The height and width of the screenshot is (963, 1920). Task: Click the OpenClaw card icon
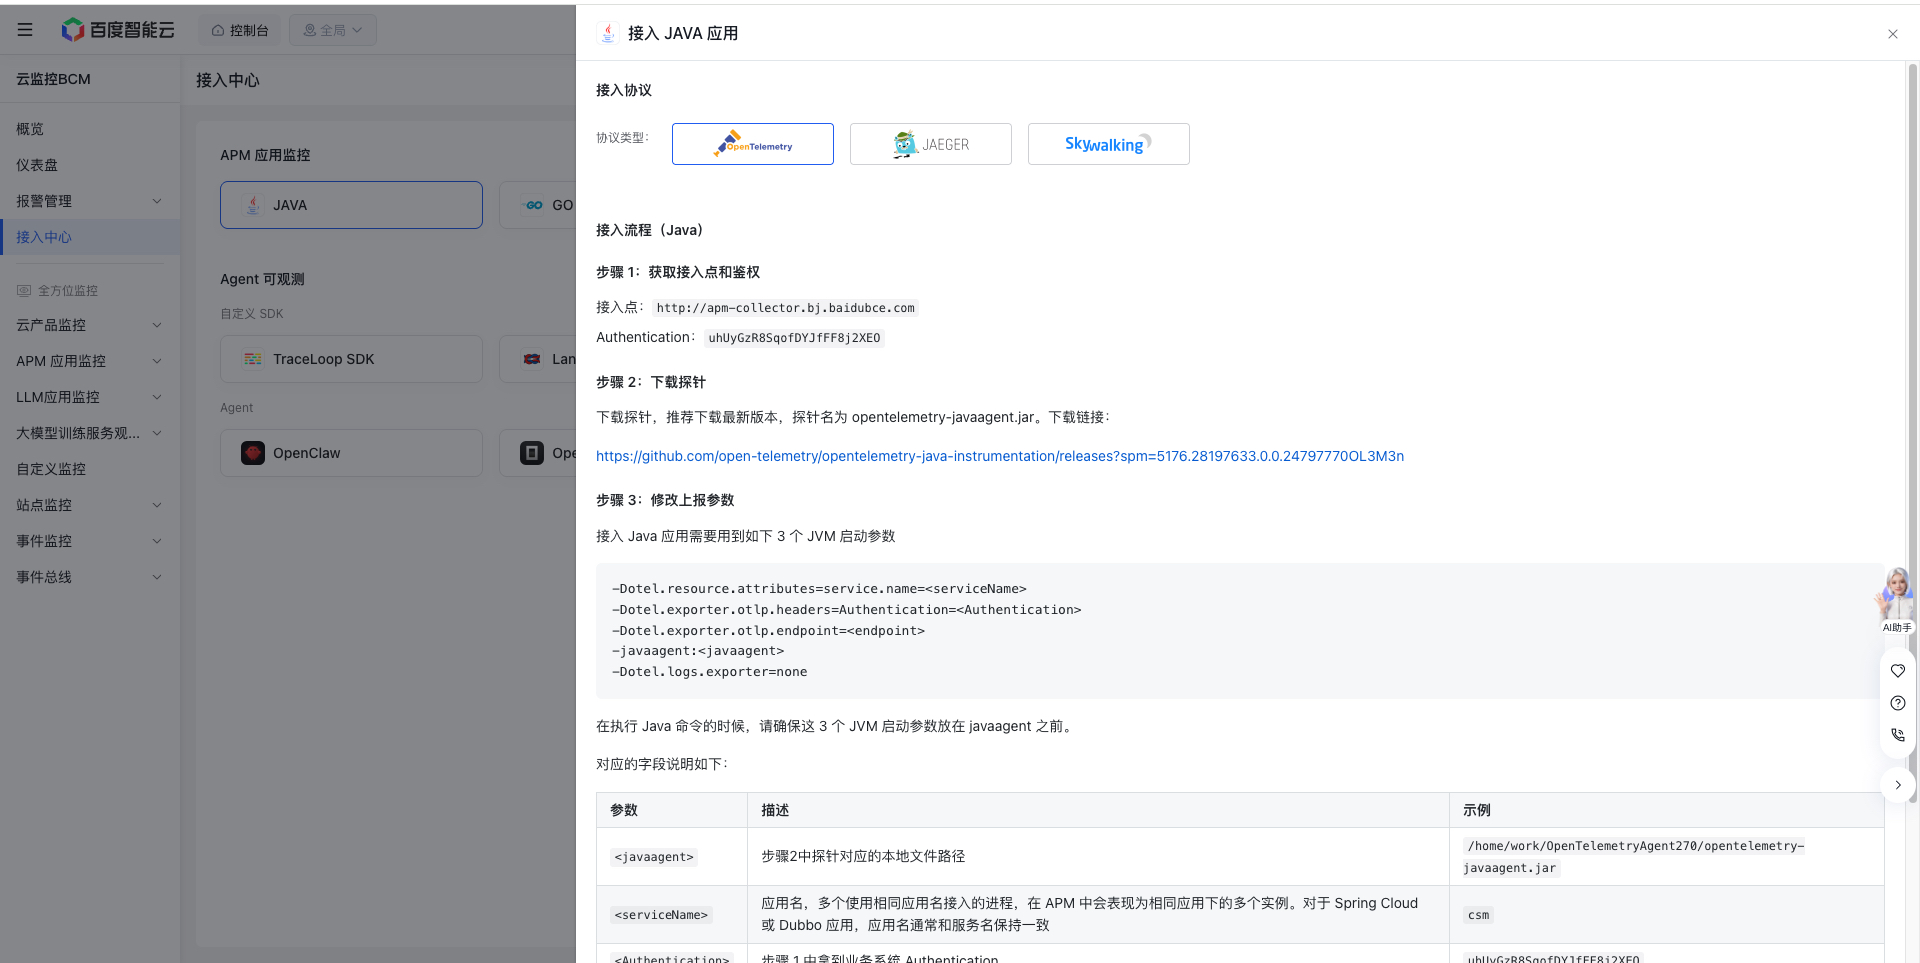point(253,453)
